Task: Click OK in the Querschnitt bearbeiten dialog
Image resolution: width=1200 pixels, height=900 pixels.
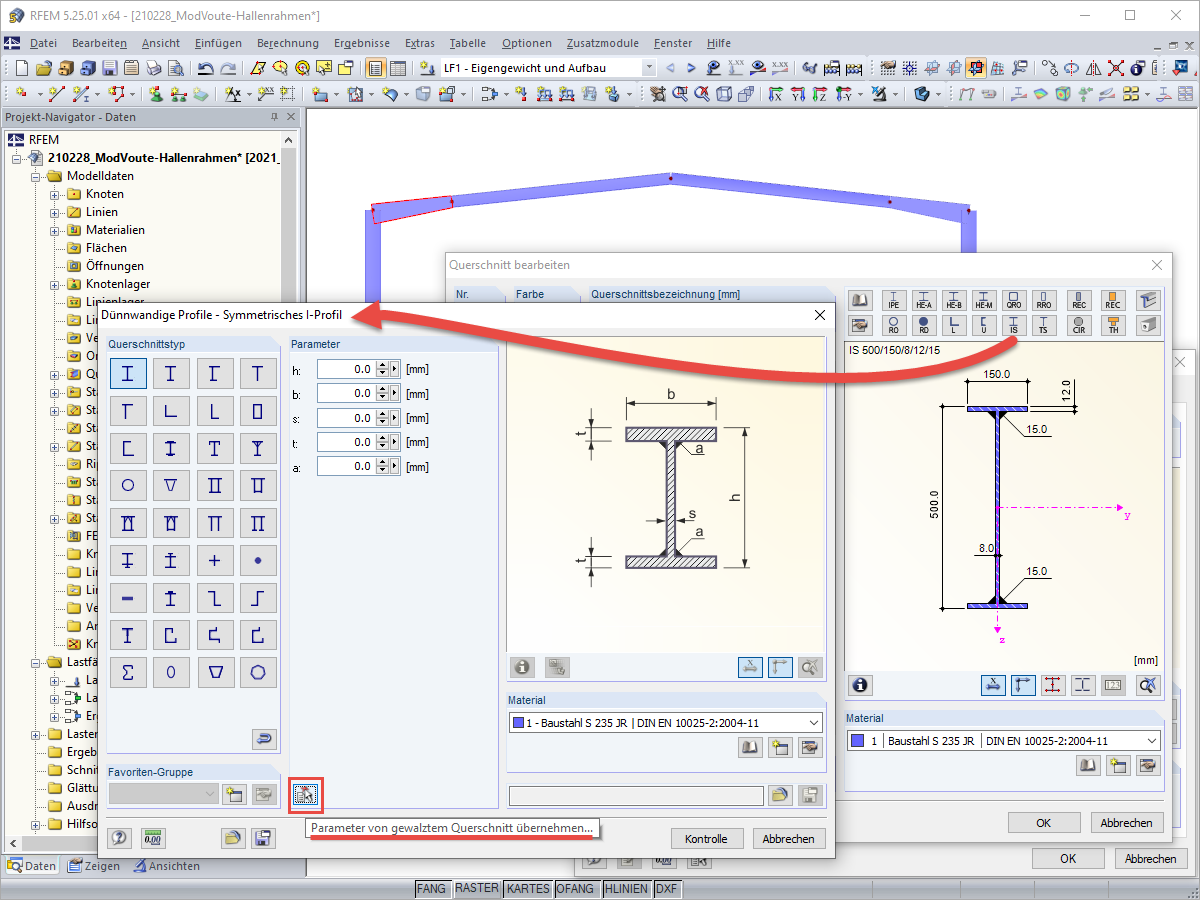Action: click(x=1043, y=823)
